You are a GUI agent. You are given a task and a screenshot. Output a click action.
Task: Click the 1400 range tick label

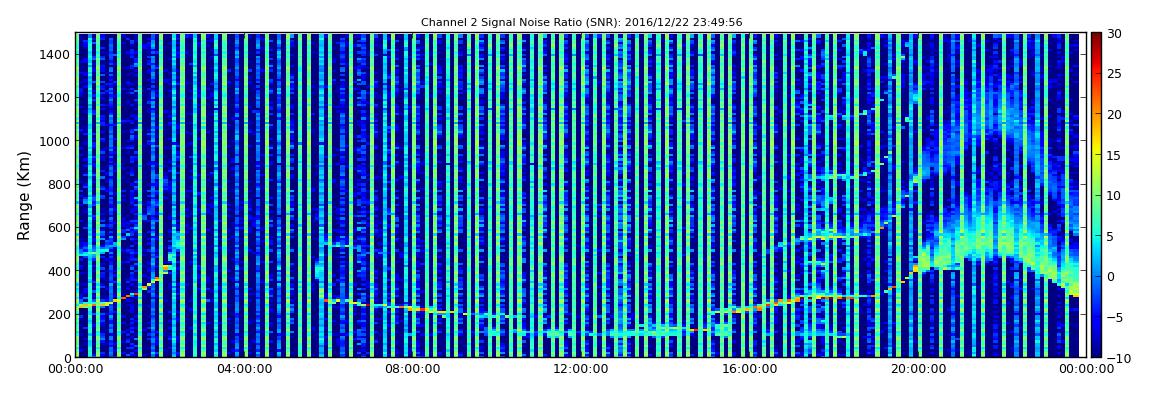pos(56,54)
